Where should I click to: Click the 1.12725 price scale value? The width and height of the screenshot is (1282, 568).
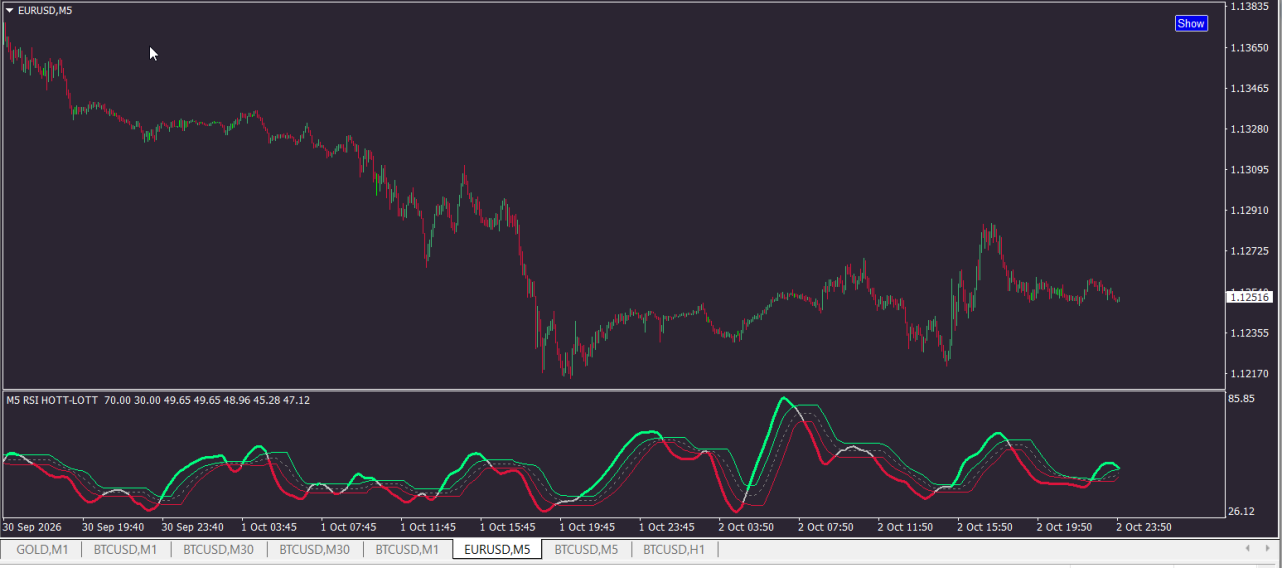point(1250,252)
